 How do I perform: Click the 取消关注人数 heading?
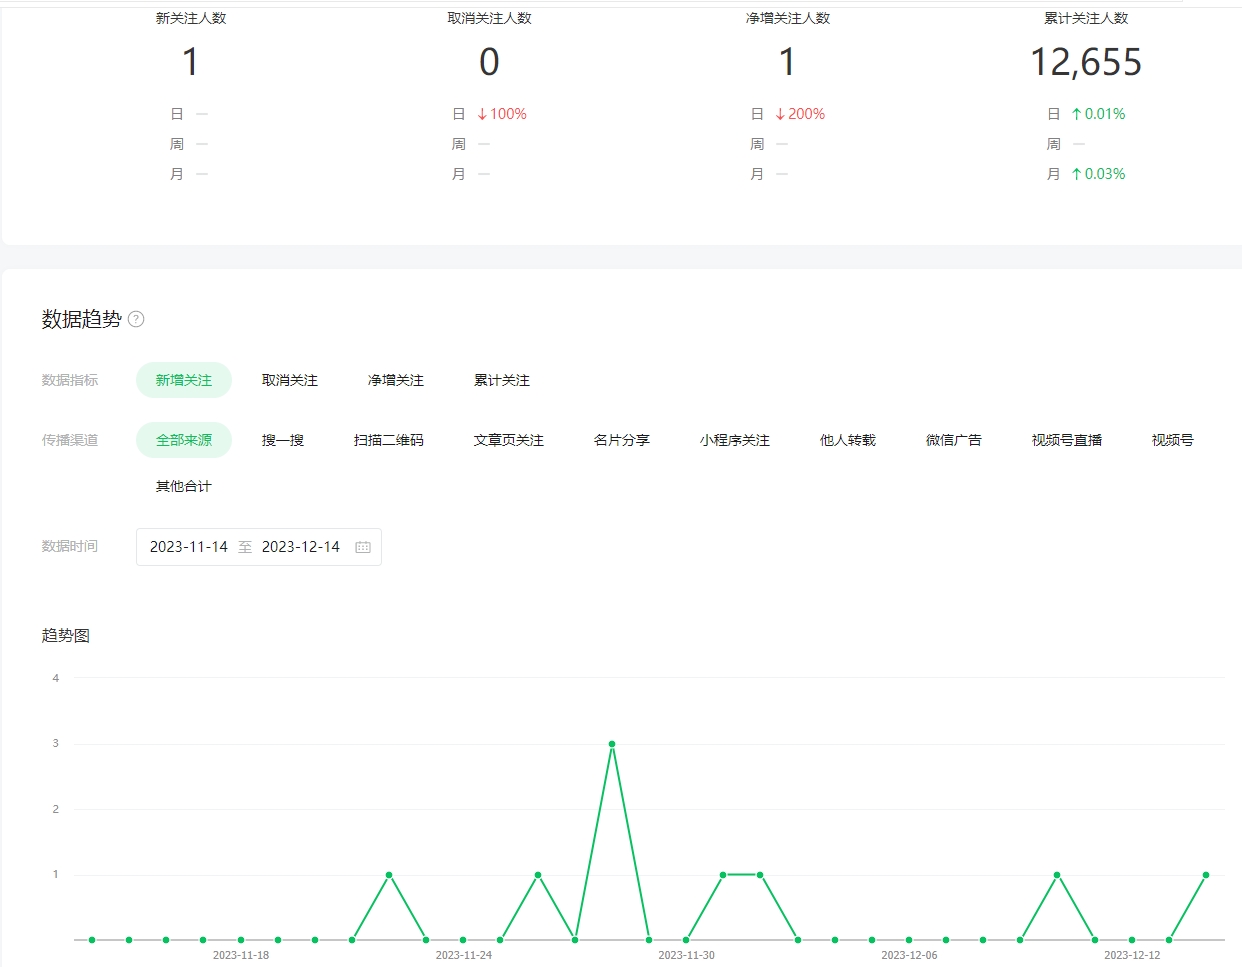click(490, 18)
